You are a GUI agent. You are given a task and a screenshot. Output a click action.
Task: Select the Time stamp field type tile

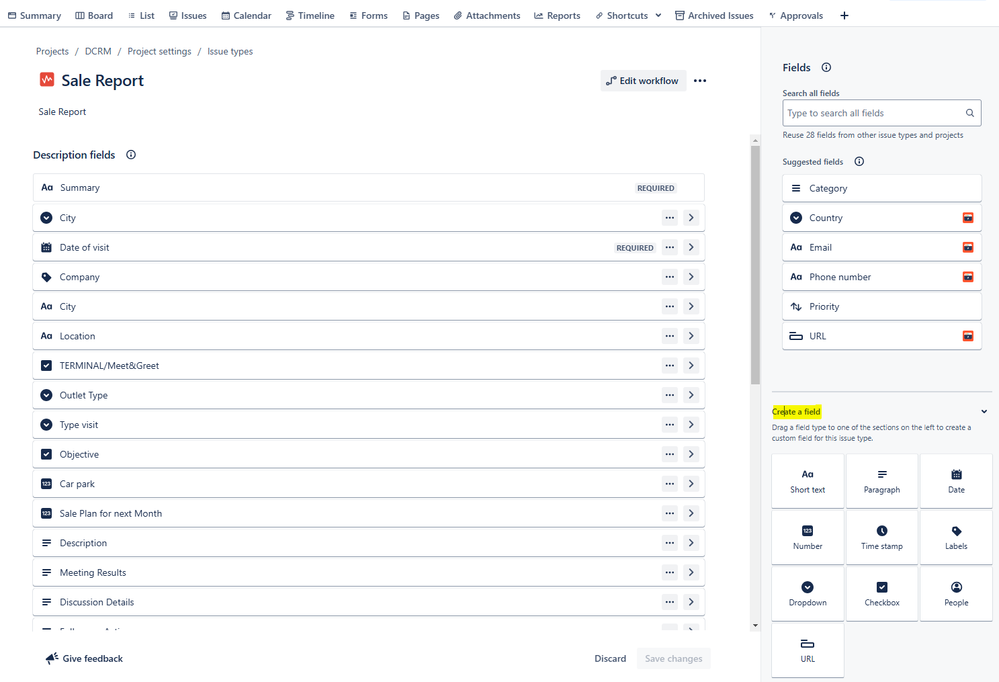[x=882, y=537]
